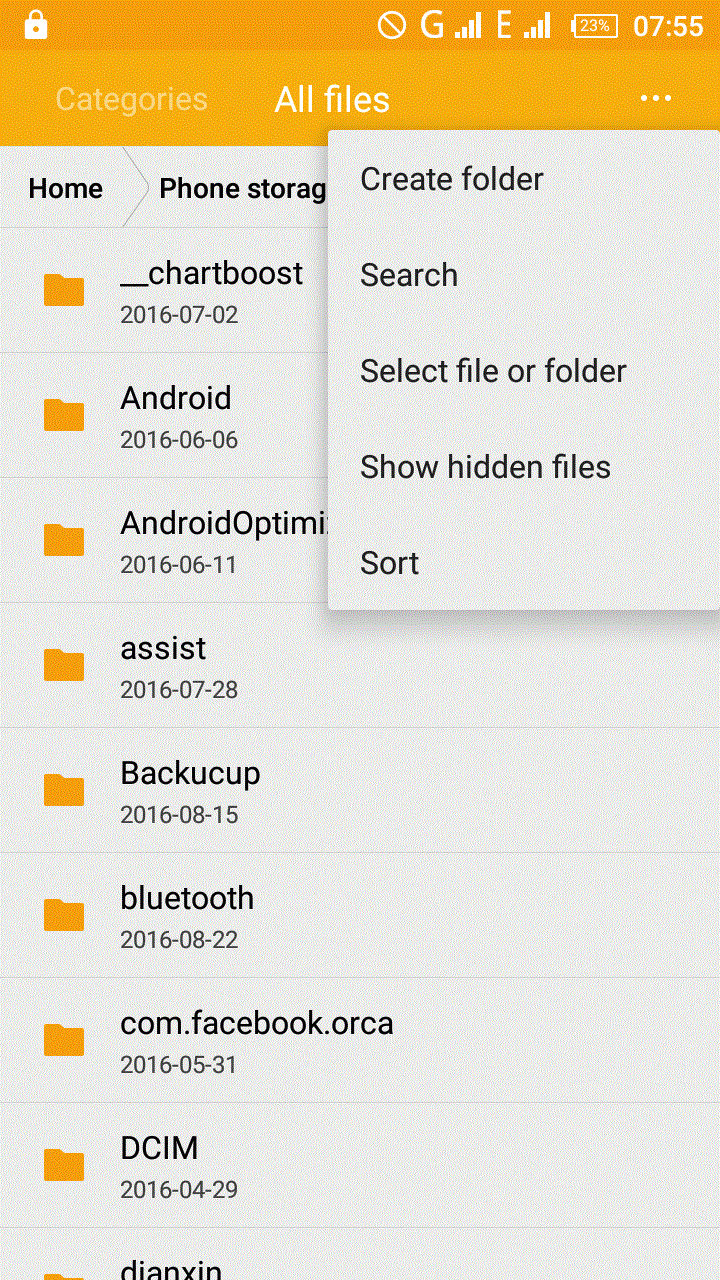Open the Backucup folder icon
This screenshot has height=1280, width=720.
click(x=64, y=790)
